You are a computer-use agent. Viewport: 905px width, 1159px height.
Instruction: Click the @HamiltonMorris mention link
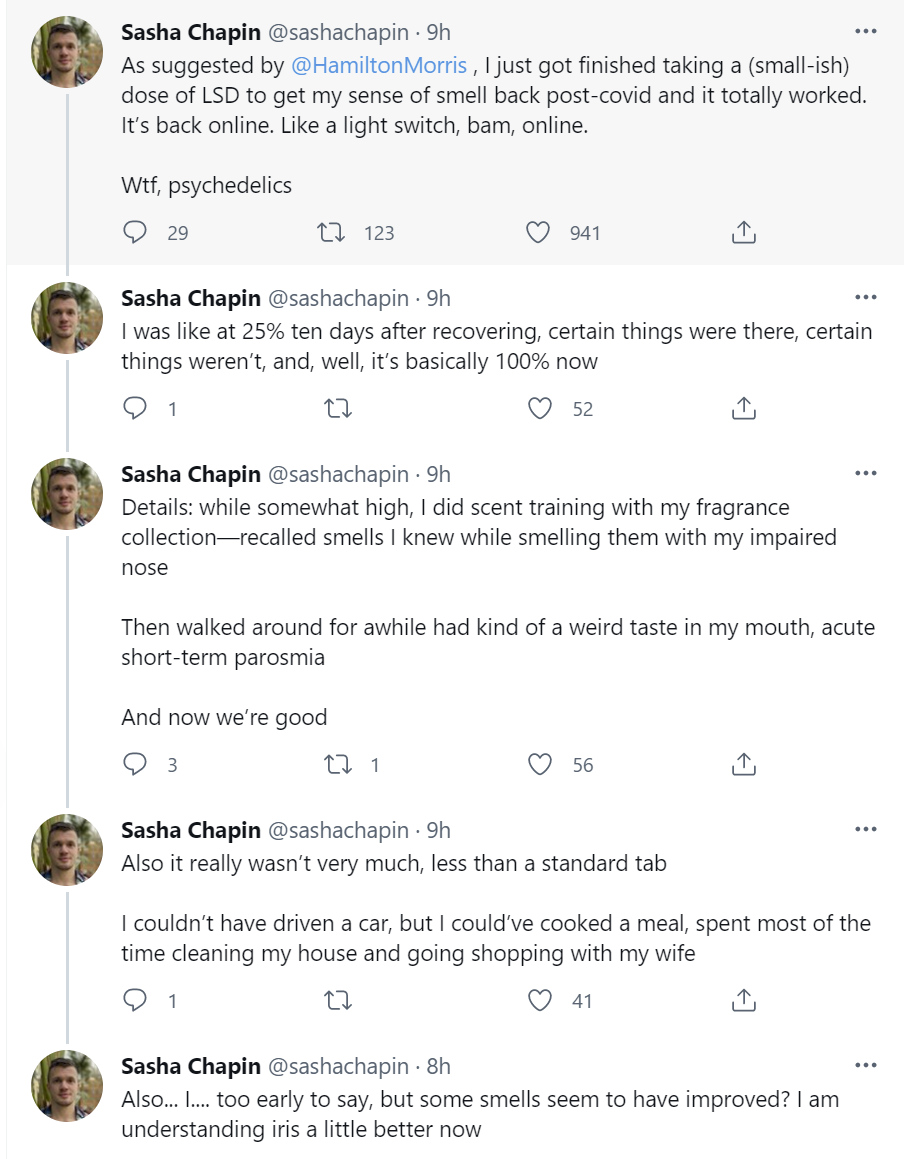coord(378,65)
